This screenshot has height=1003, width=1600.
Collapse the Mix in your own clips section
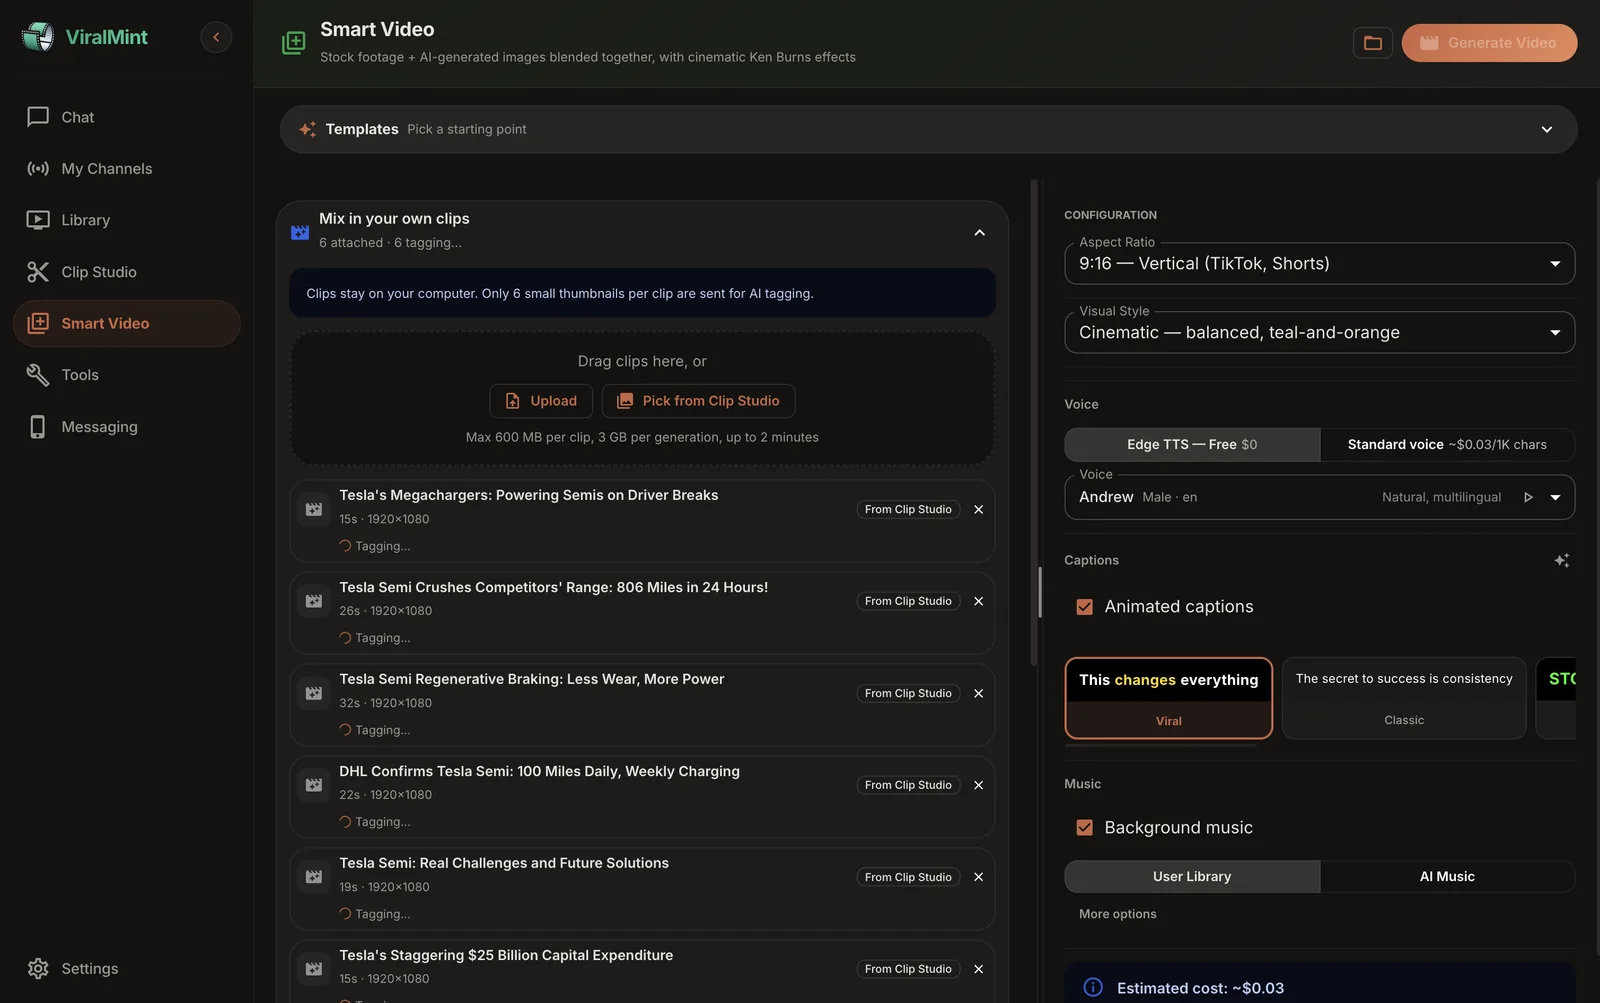980,233
